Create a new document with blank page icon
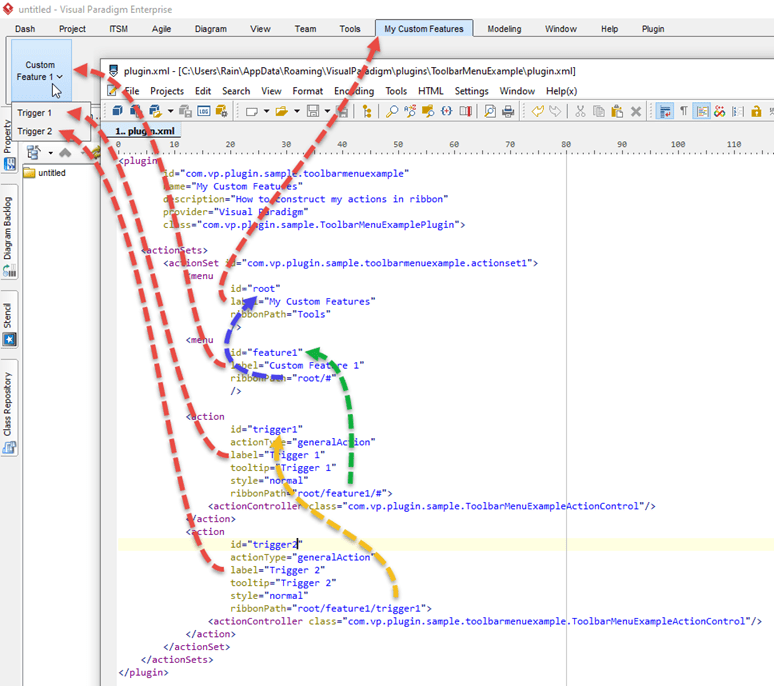Viewport: 774px width, 686px height. coord(252,112)
